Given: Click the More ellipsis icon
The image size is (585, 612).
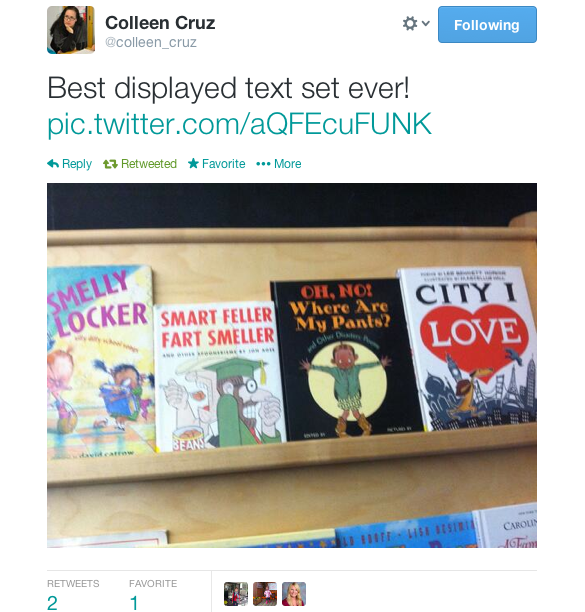Looking at the screenshot, I should coord(263,164).
